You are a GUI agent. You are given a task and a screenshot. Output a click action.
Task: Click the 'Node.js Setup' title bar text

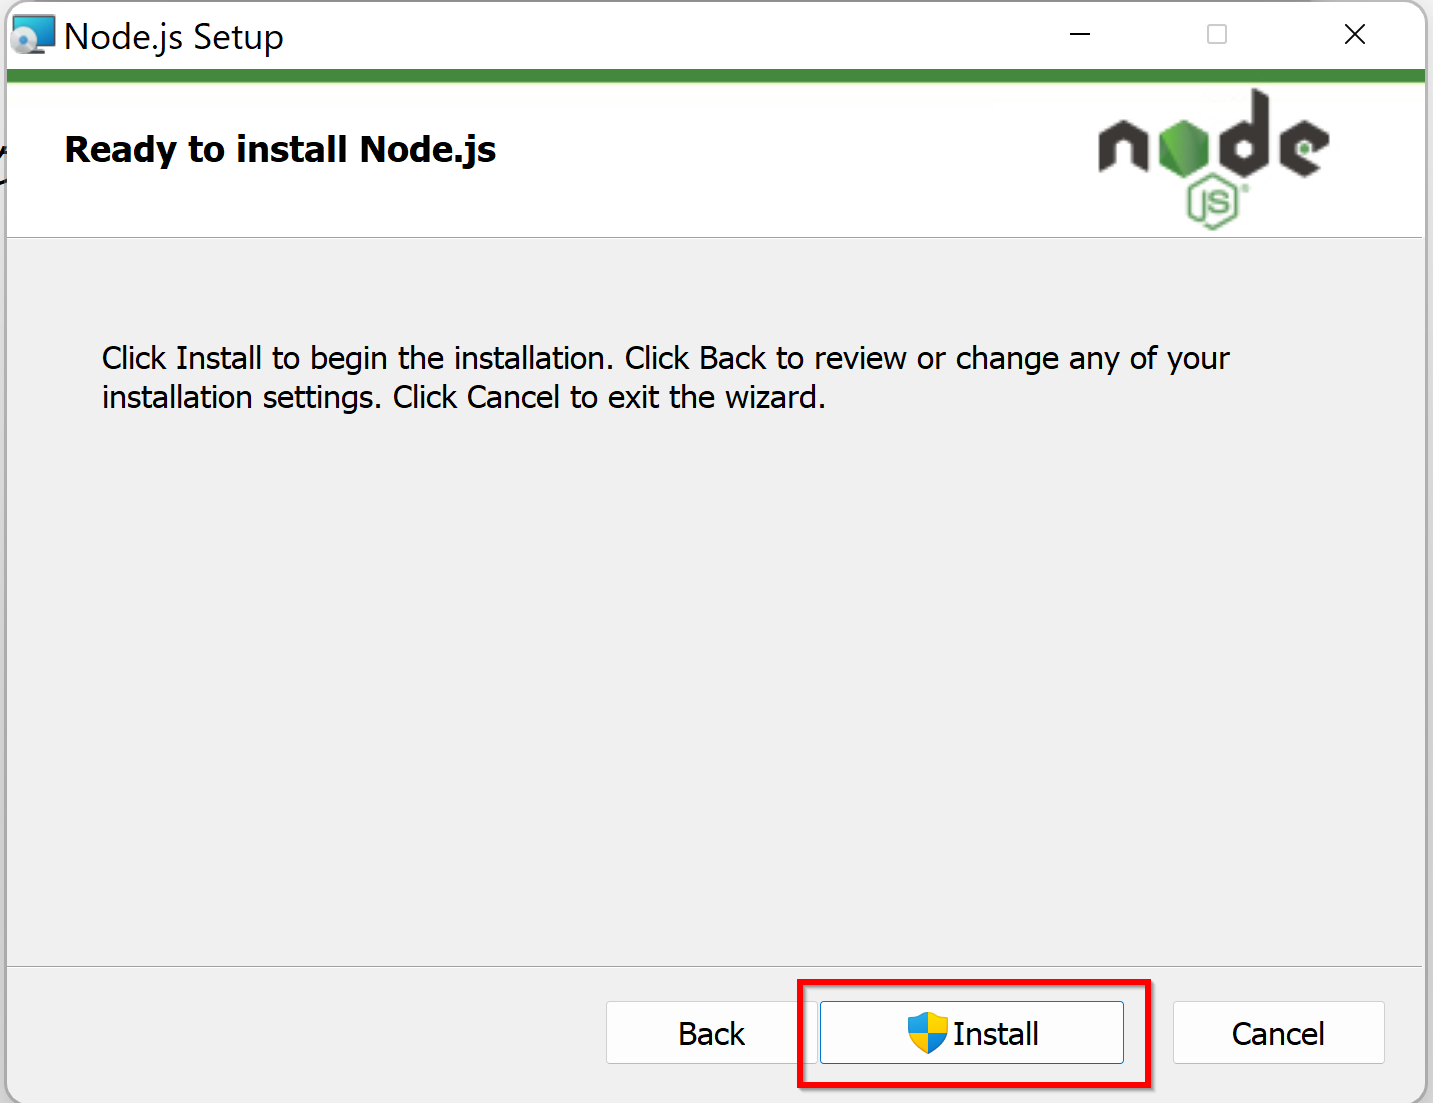click(174, 37)
